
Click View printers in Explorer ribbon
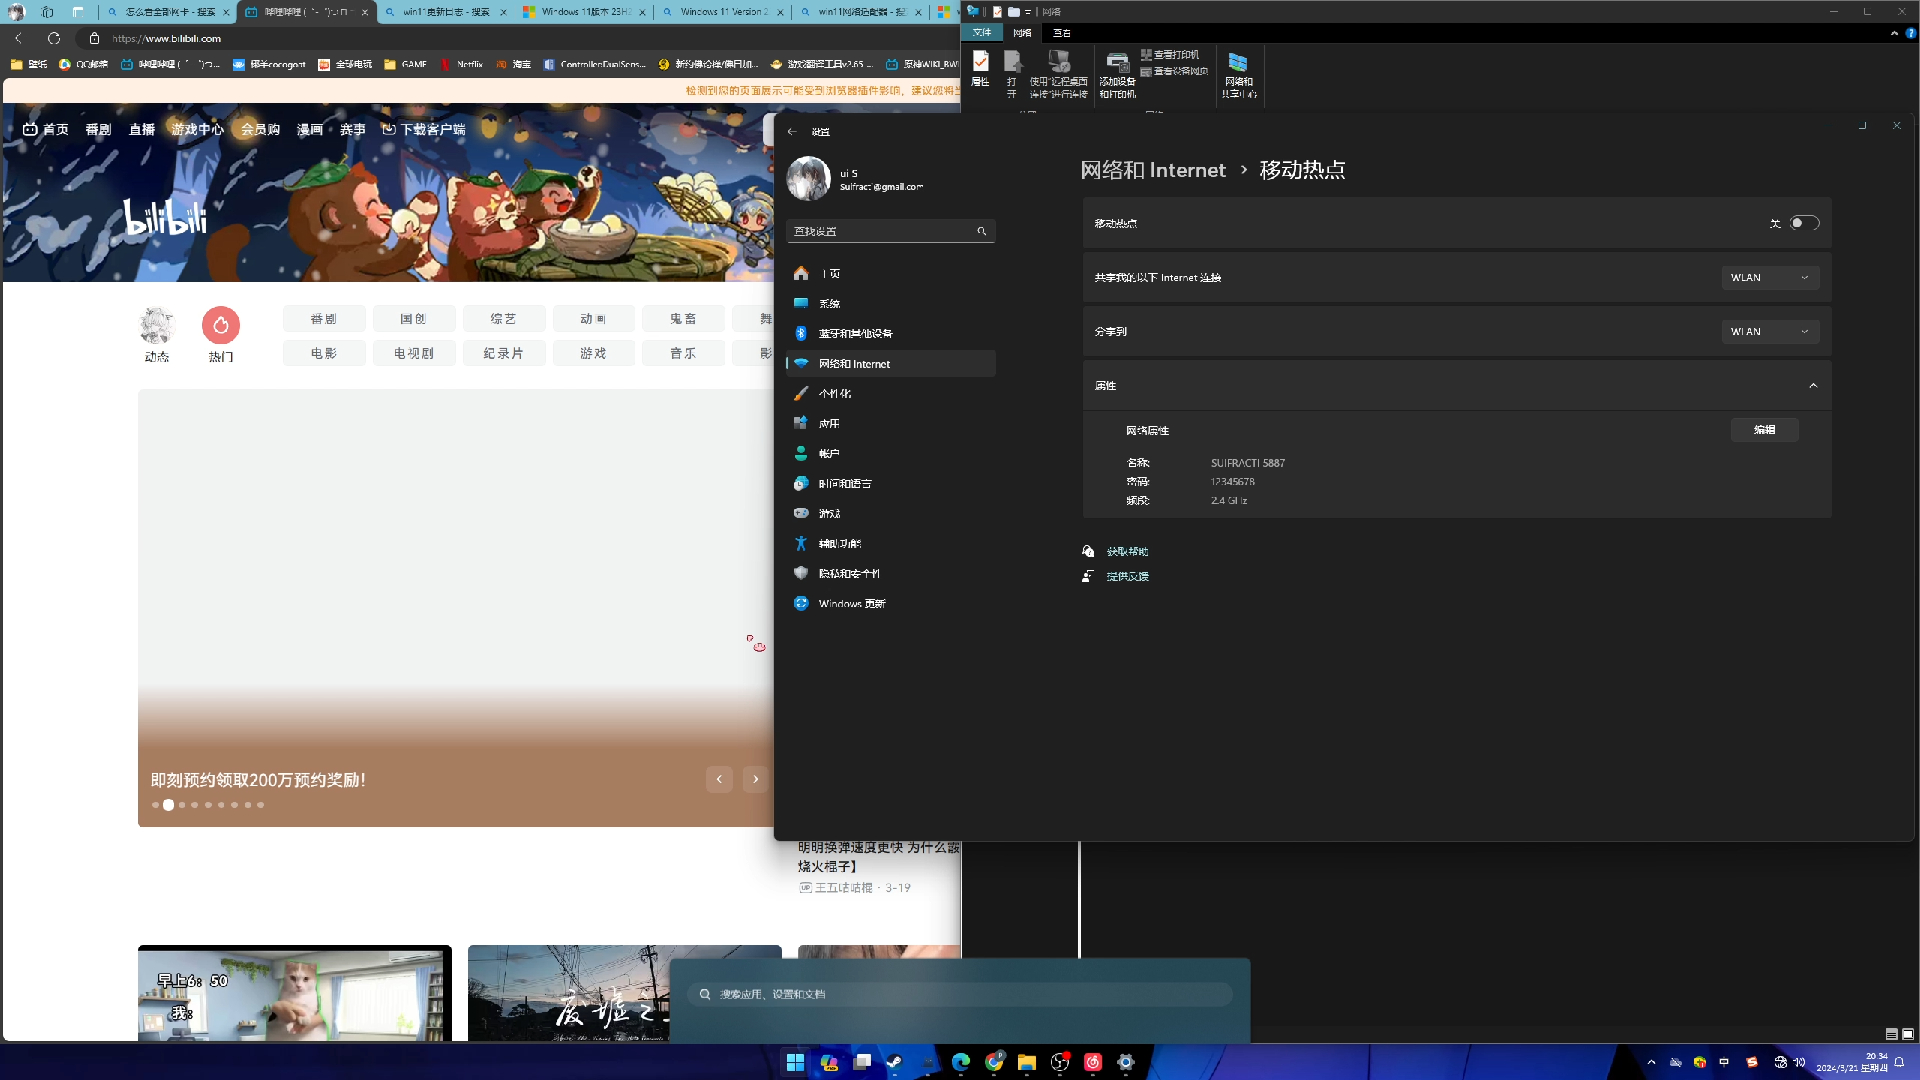tap(1170, 55)
